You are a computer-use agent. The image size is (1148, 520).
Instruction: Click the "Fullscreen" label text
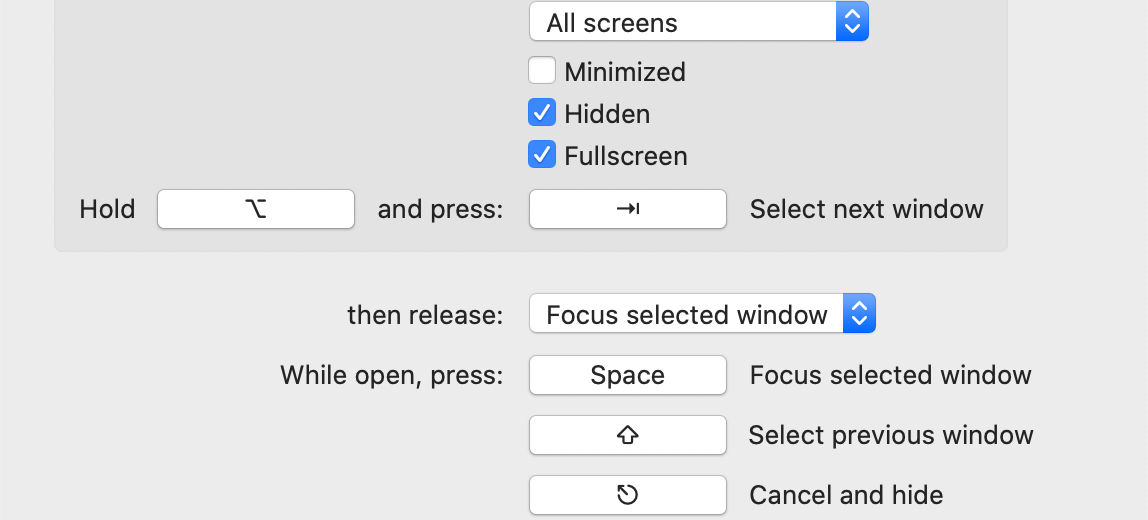pyautogui.click(x=625, y=156)
